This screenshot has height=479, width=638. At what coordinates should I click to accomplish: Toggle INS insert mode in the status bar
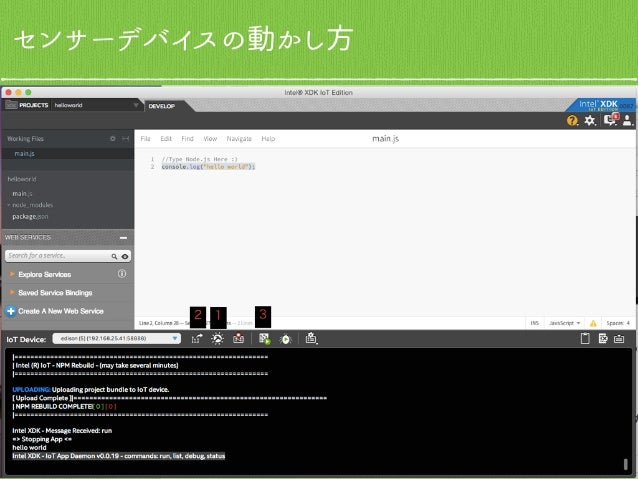[x=535, y=323]
